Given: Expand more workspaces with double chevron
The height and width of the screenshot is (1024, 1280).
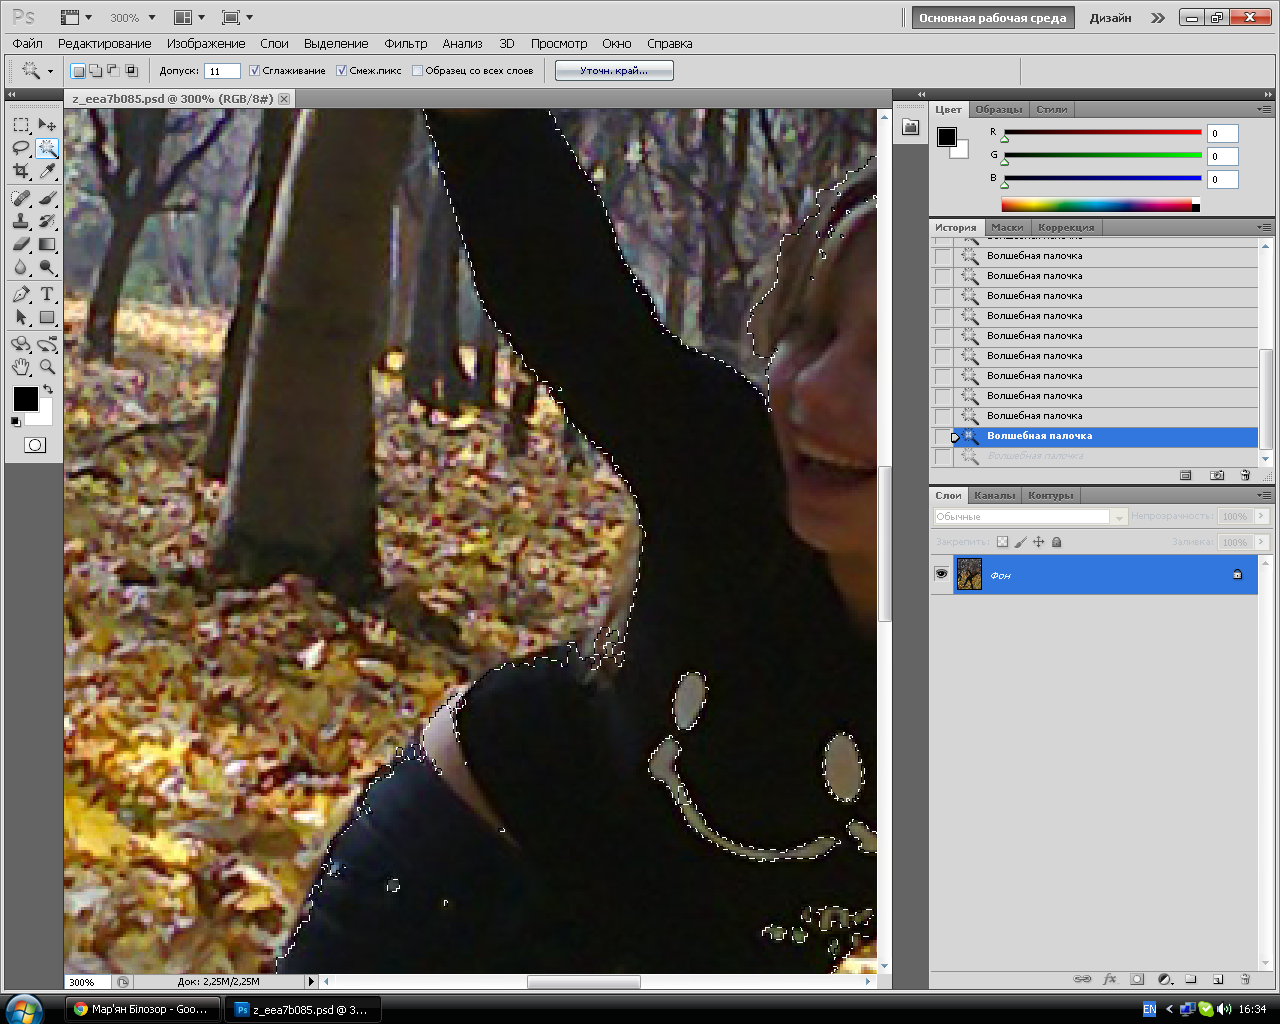Looking at the screenshot, I should coord(1157,17).
